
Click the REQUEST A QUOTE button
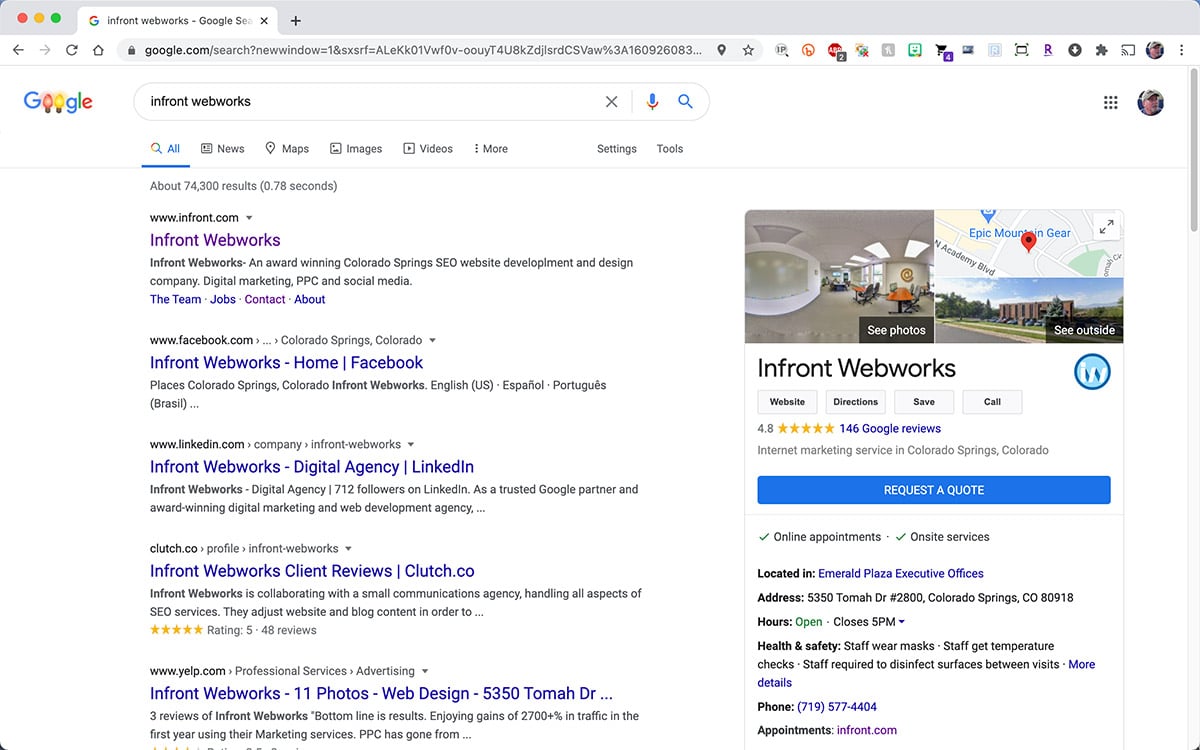(933, 489)
